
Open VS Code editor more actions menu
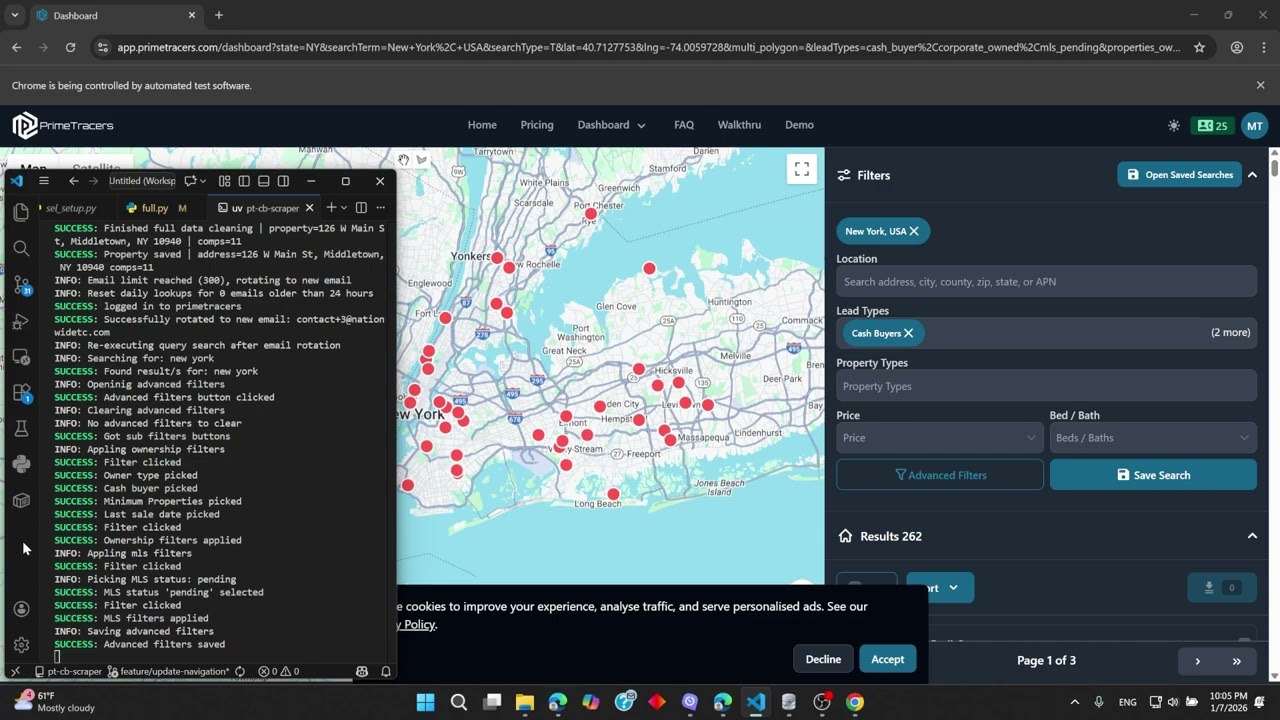coord(380,208)
